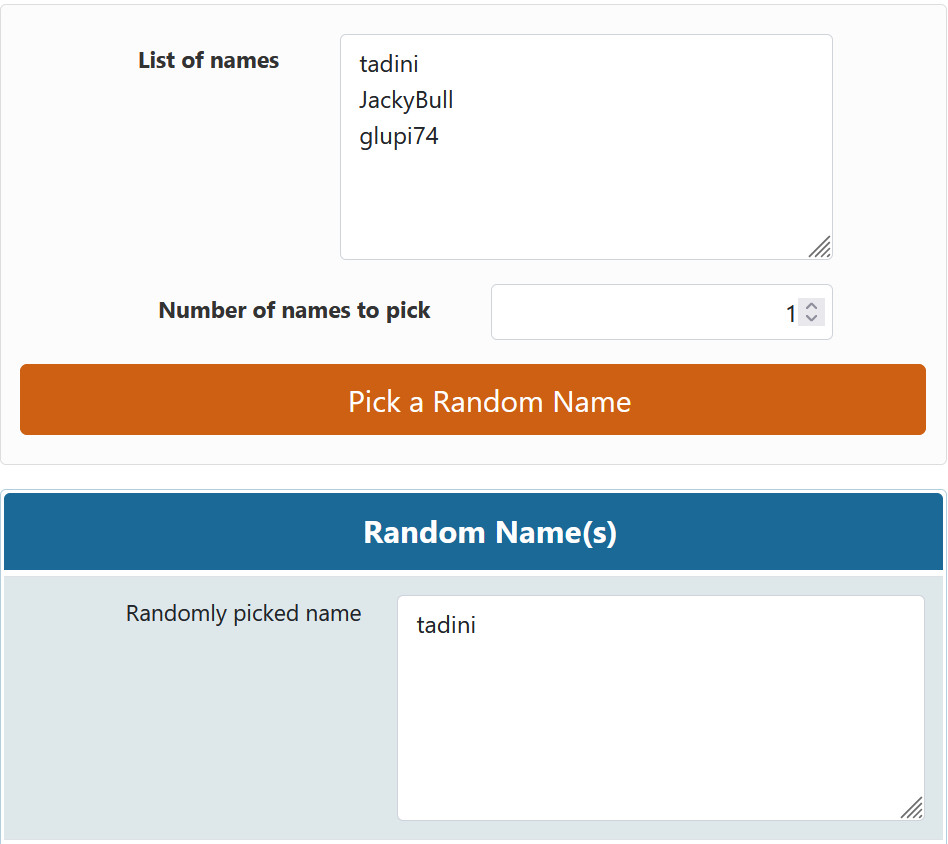Place cursor right after "glupi74" text
This screenshot has width=948, height=844.
point(441,137)
